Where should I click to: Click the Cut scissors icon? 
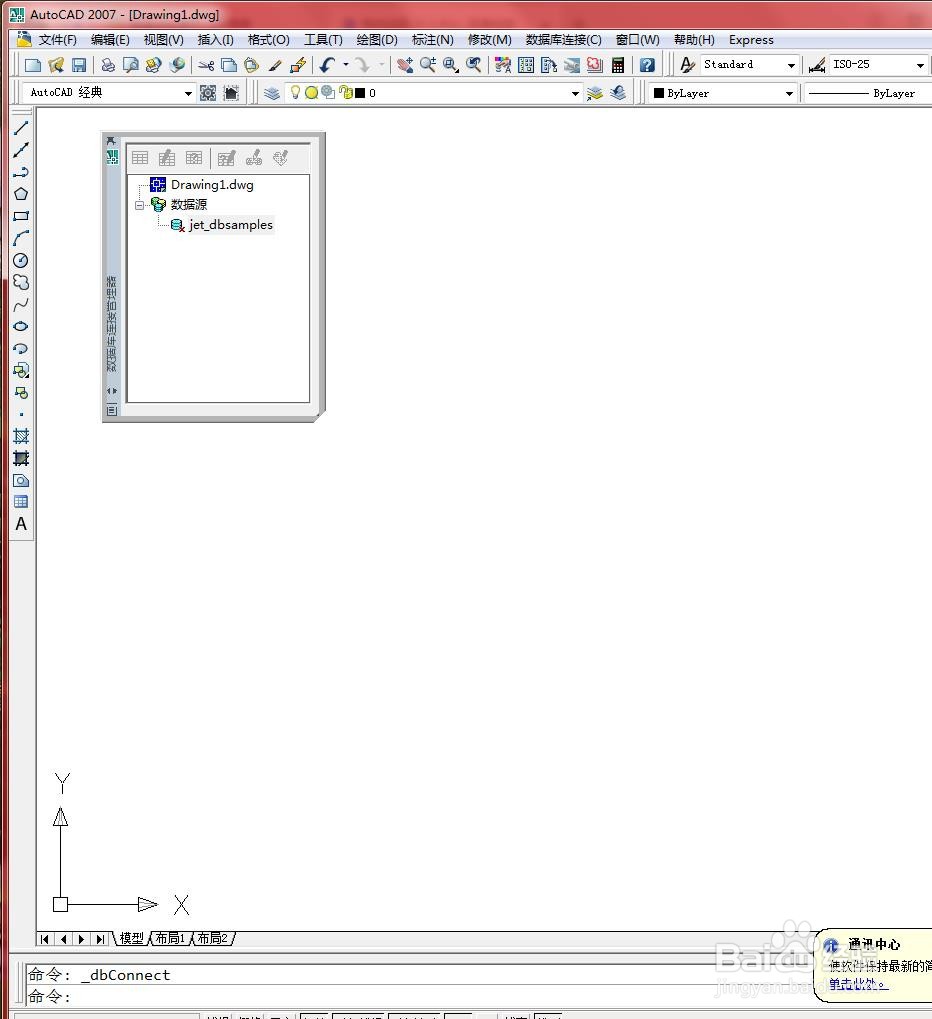207,65
